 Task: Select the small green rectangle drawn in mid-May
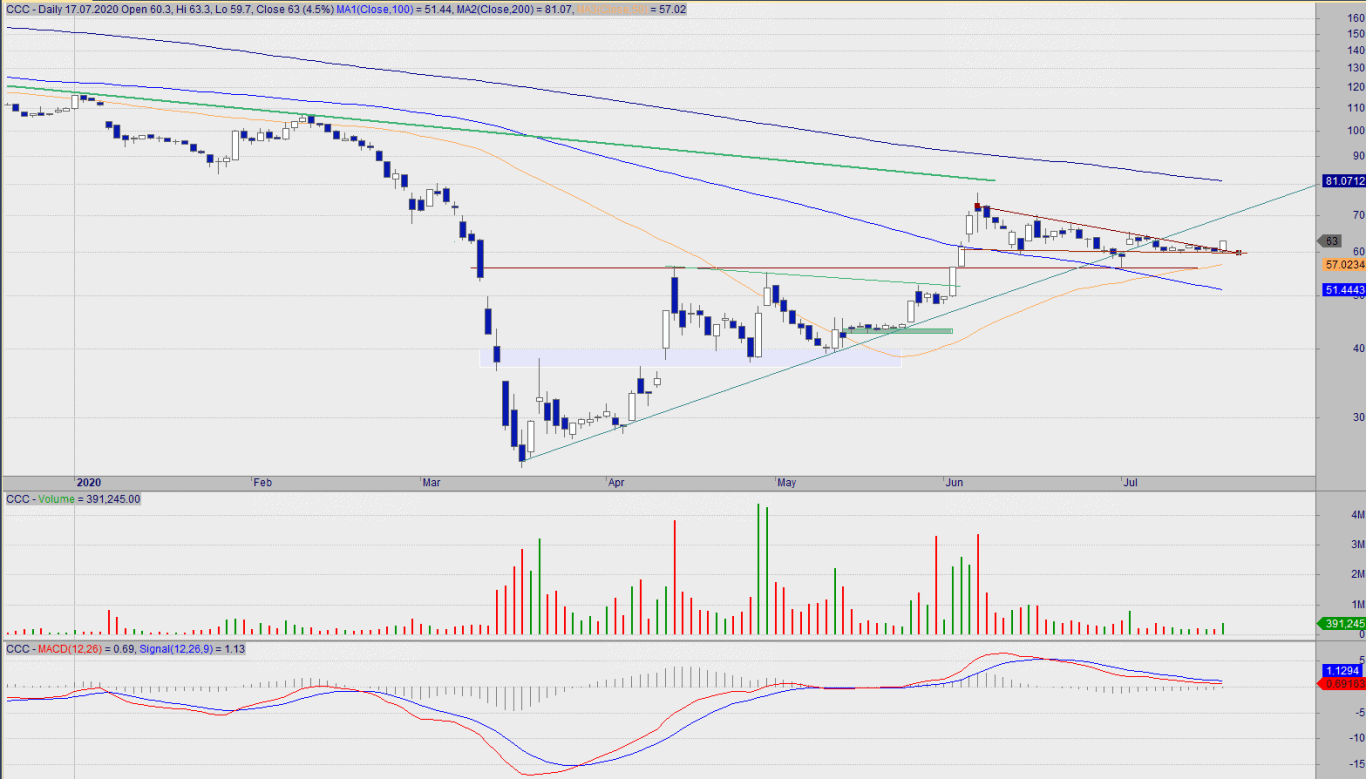tap(898, 331)
